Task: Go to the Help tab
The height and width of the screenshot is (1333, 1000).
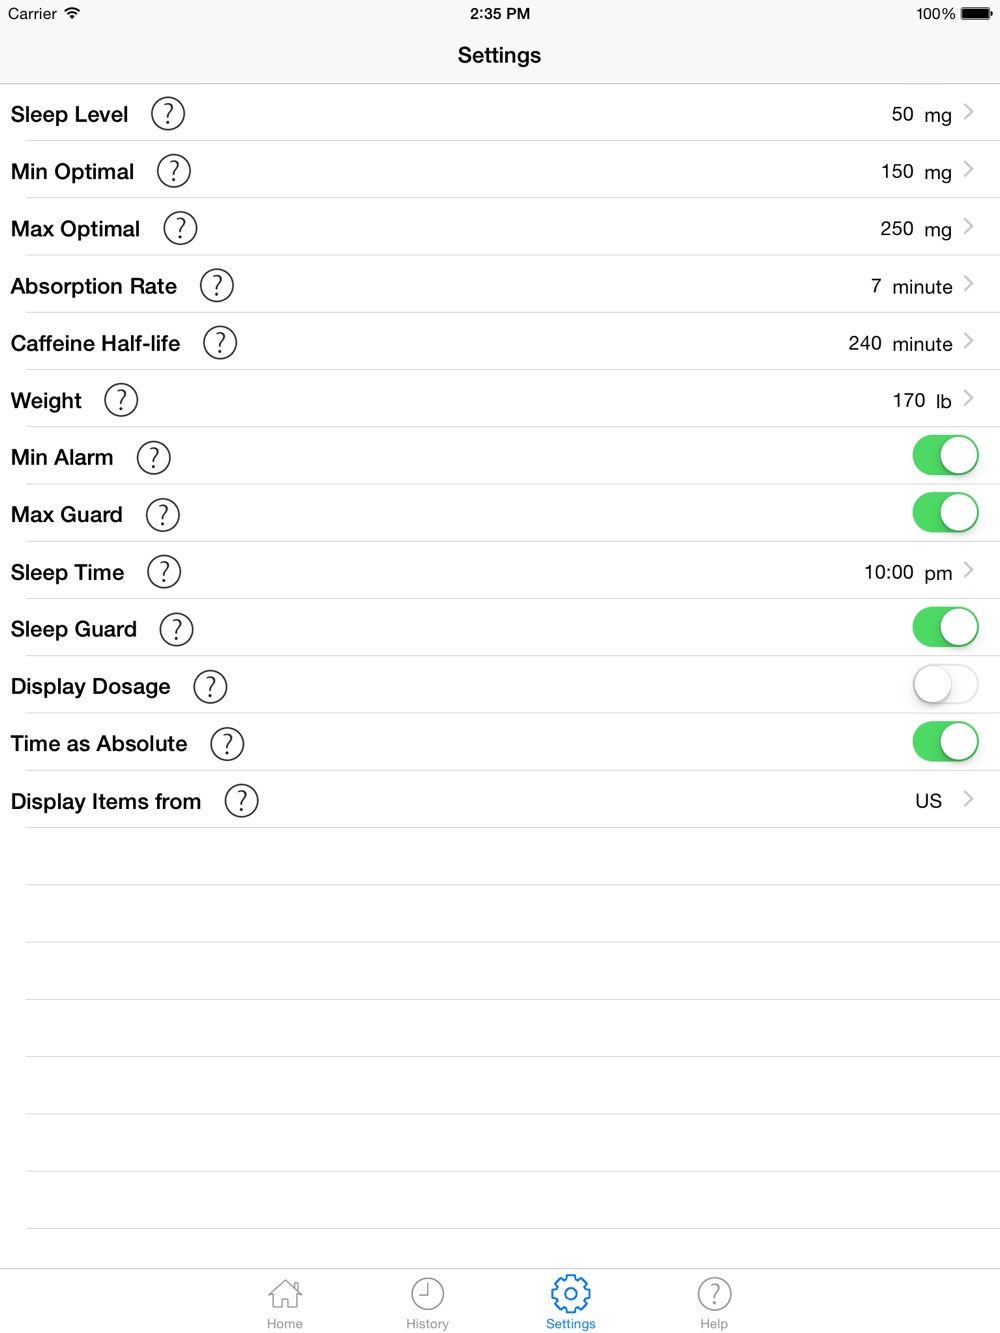Action: tap(714, 1304)
